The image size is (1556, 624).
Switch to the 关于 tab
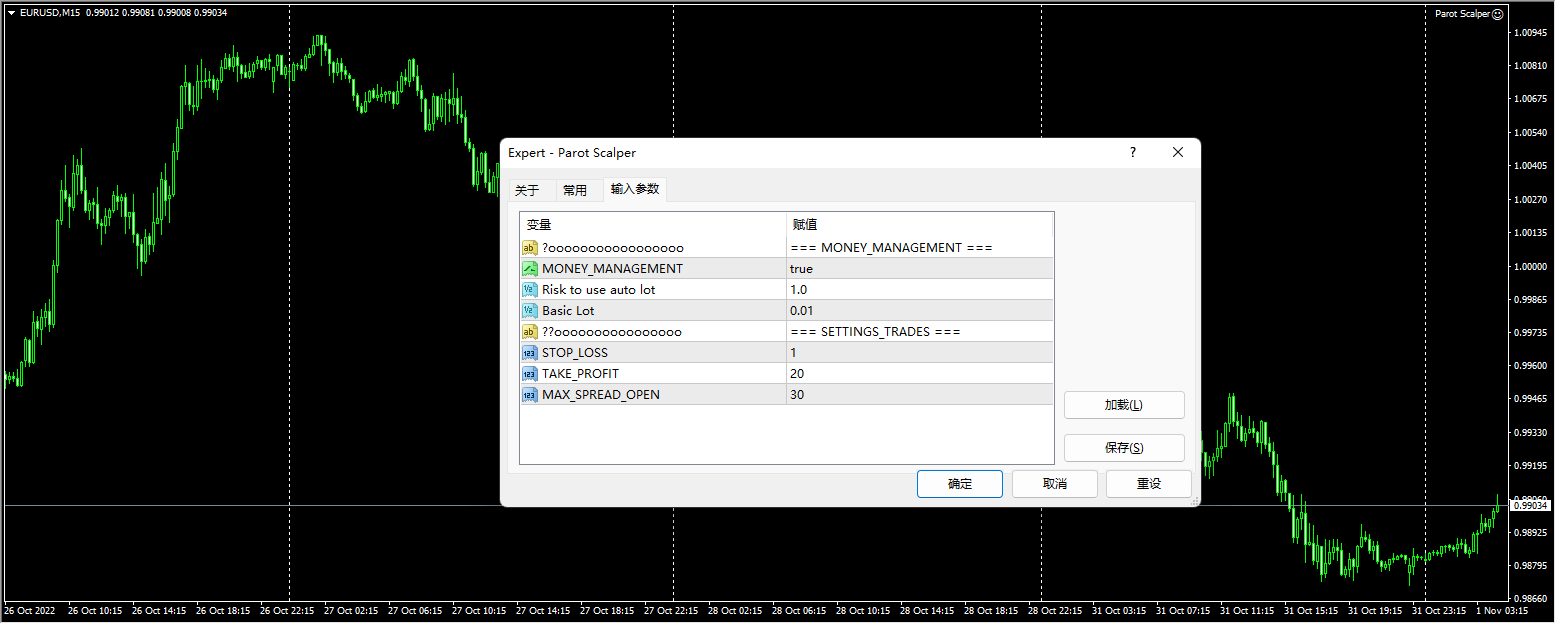coord(527,190)
